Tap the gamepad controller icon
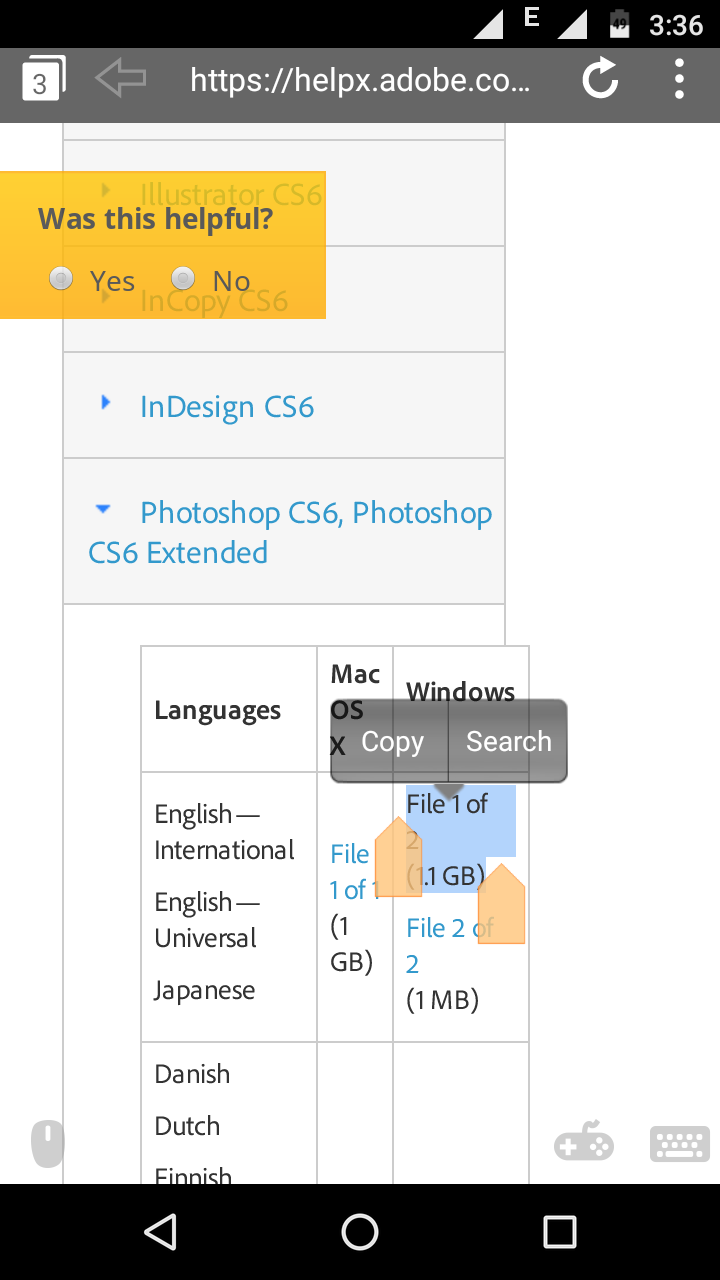Image resolution: width=720 pixels, height=1280 pixels. coord(584,1142)
